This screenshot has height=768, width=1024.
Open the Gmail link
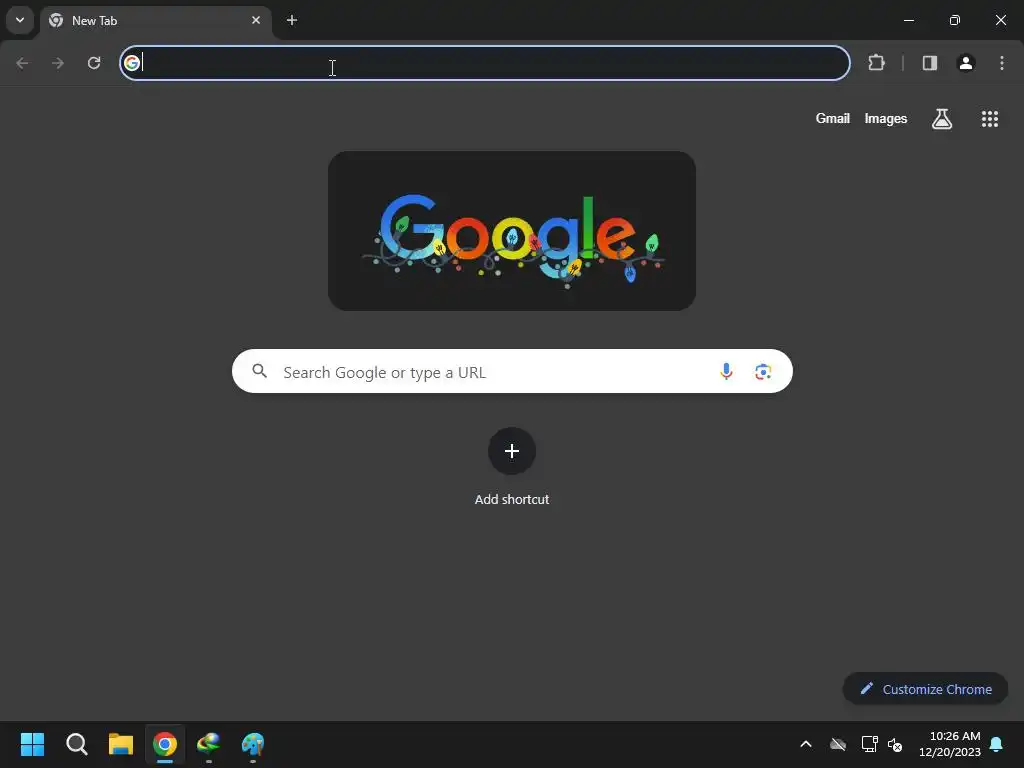click(833, 118)
